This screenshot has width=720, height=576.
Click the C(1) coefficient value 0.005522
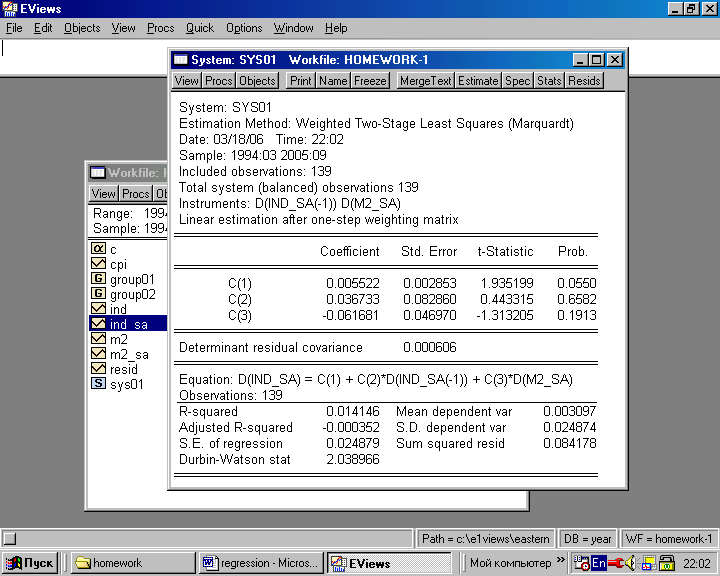[x=353, y=283]
